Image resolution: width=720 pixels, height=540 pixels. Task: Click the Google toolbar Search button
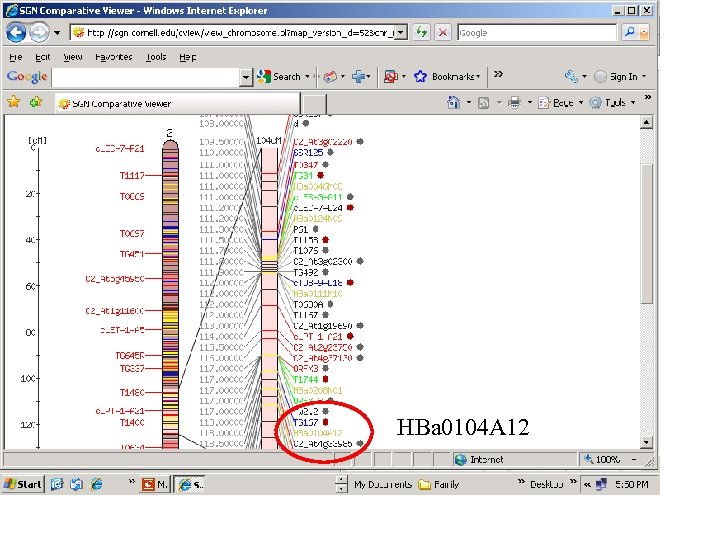point(279,77)
